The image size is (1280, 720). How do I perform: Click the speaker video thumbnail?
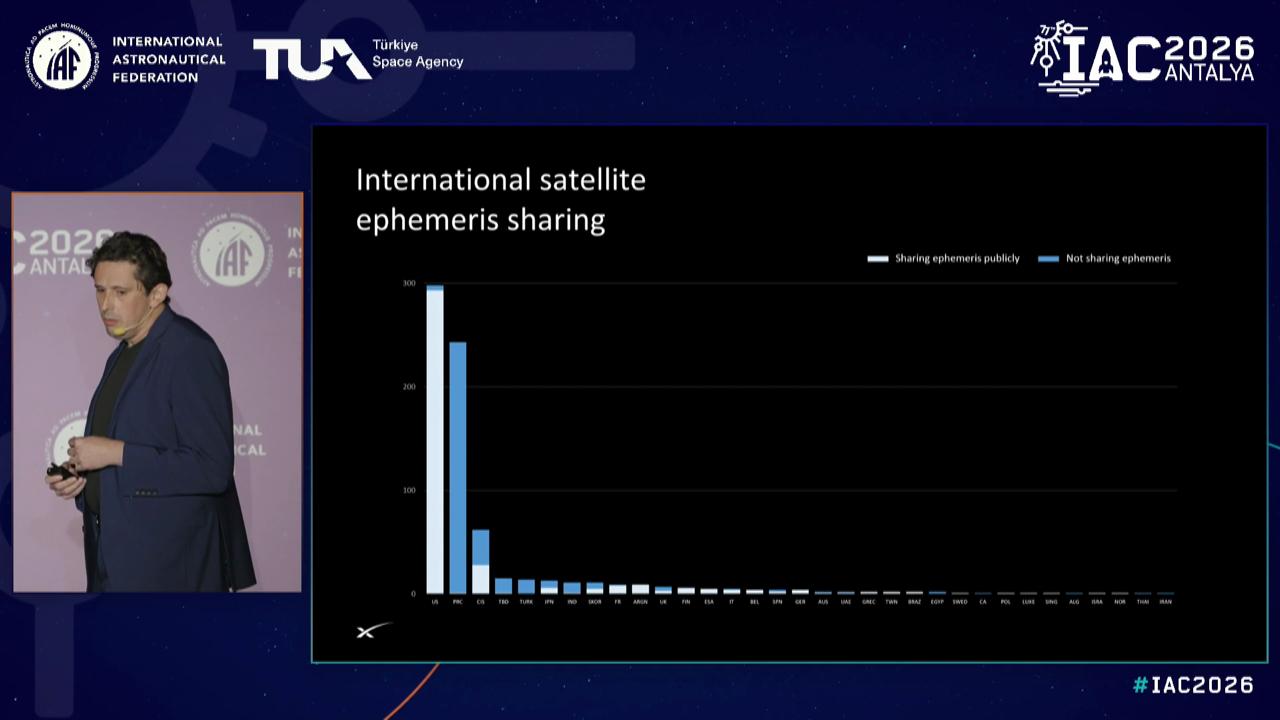[x=157, y=392]
